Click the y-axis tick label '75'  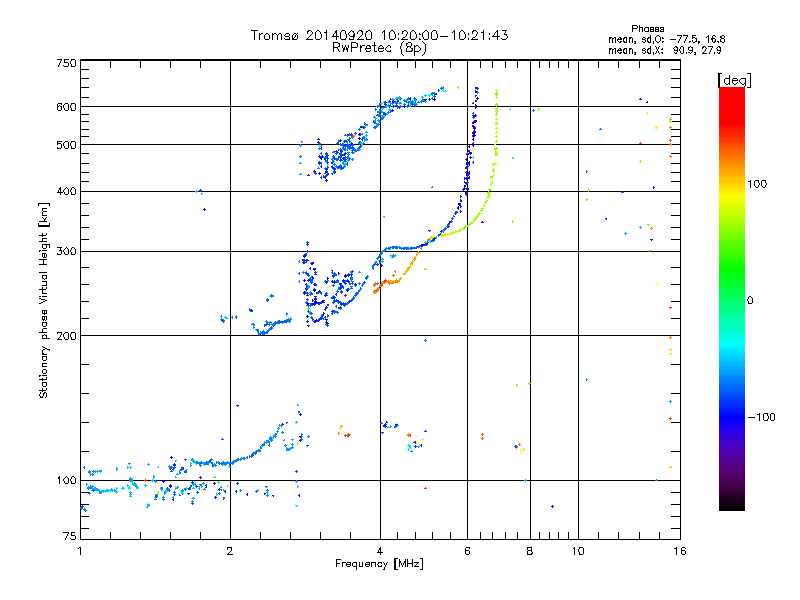pos(70,536)
